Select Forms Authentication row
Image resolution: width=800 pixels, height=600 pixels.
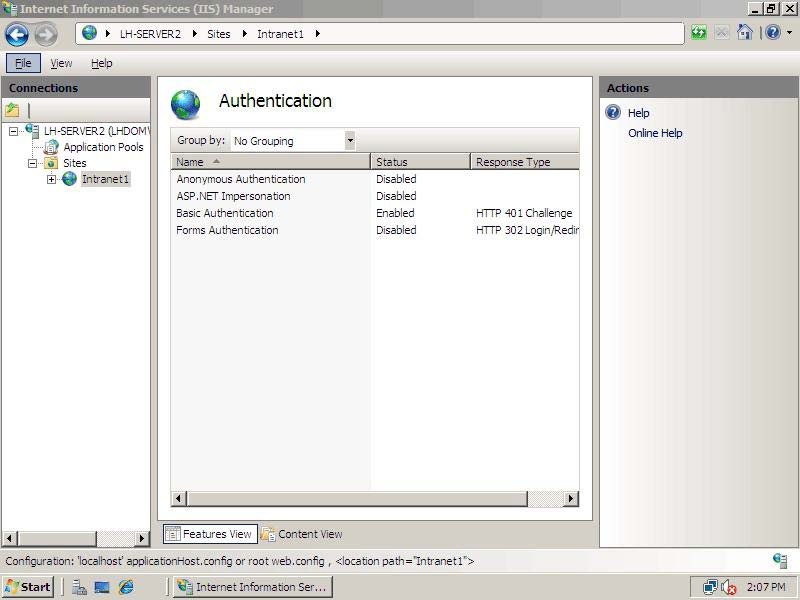pos(375,230)
